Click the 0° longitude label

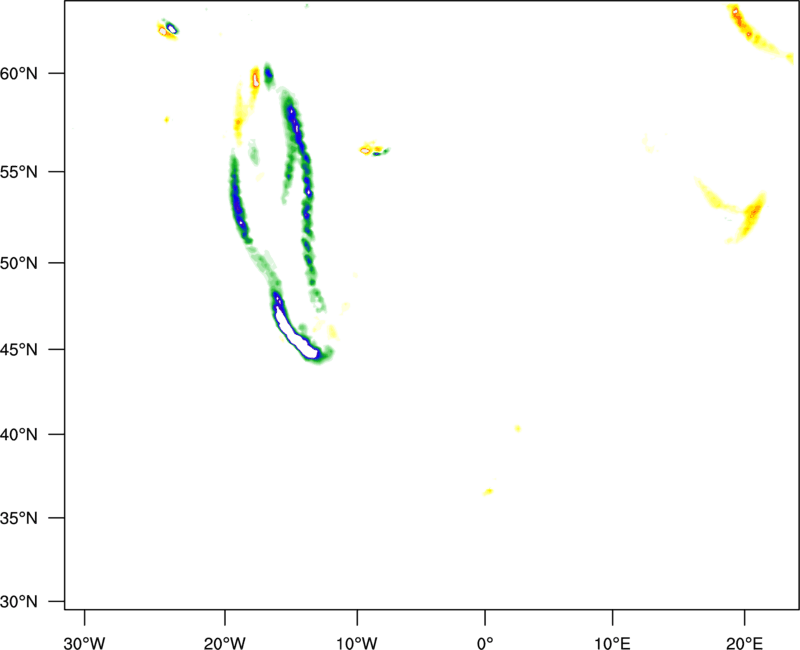(485, 643)
